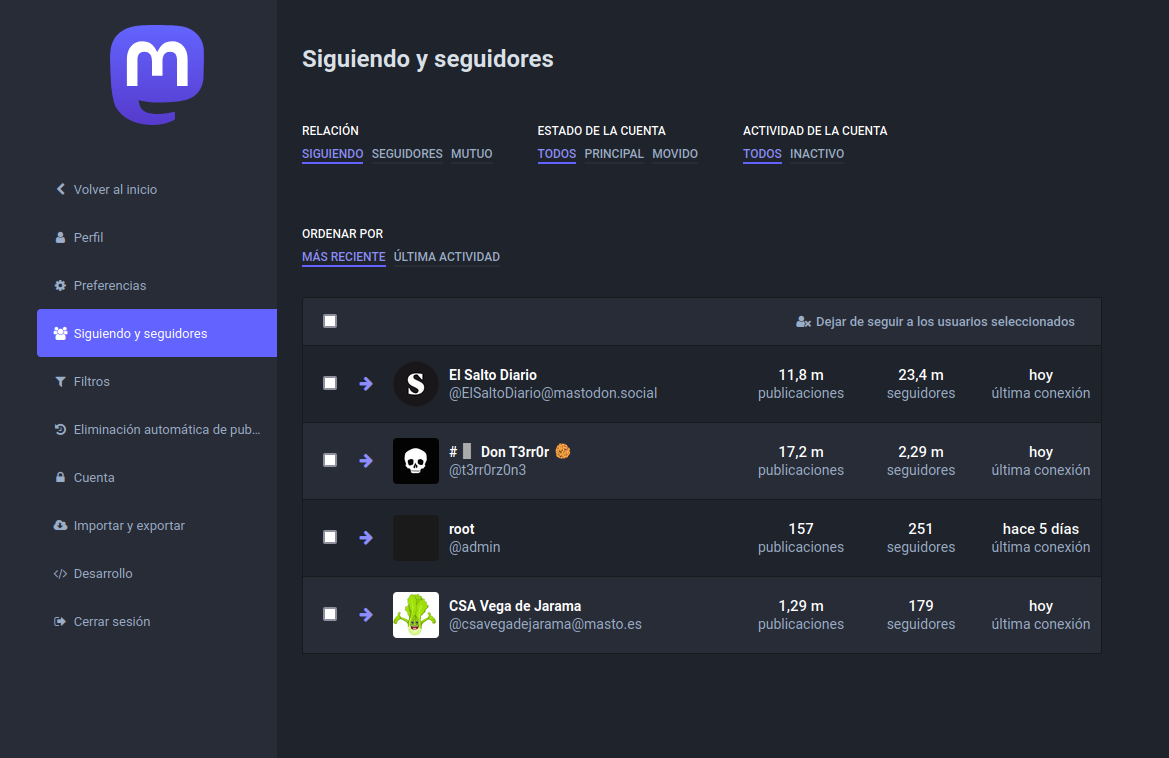Return via Volver al inicio link

click(115, 189)
